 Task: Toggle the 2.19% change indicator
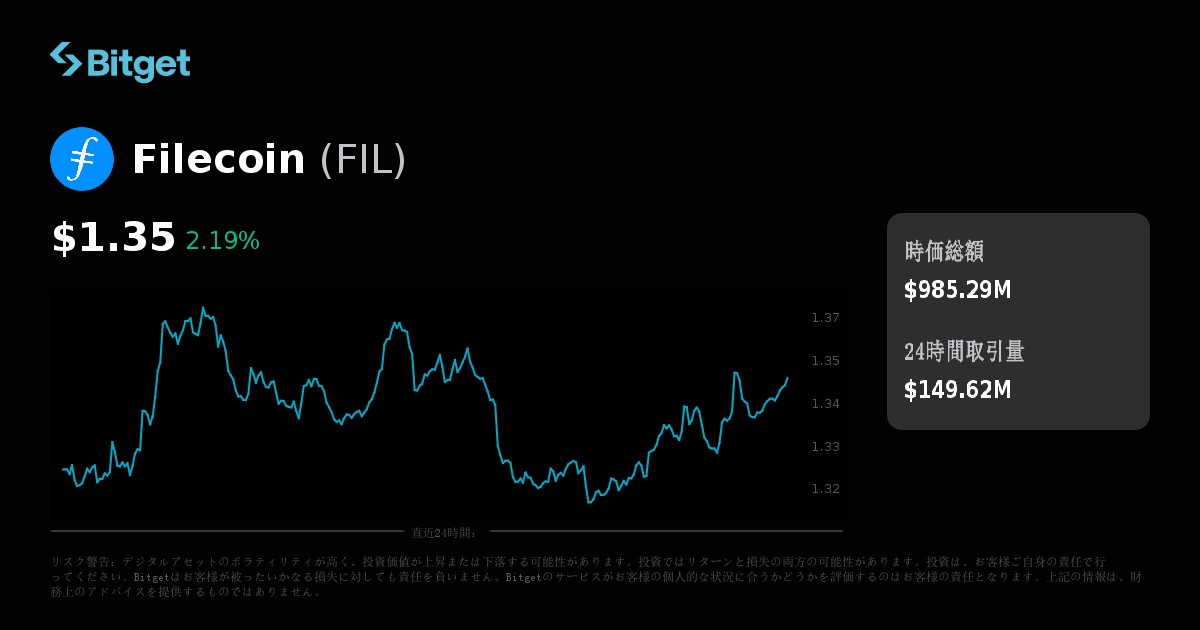point(222,240)
